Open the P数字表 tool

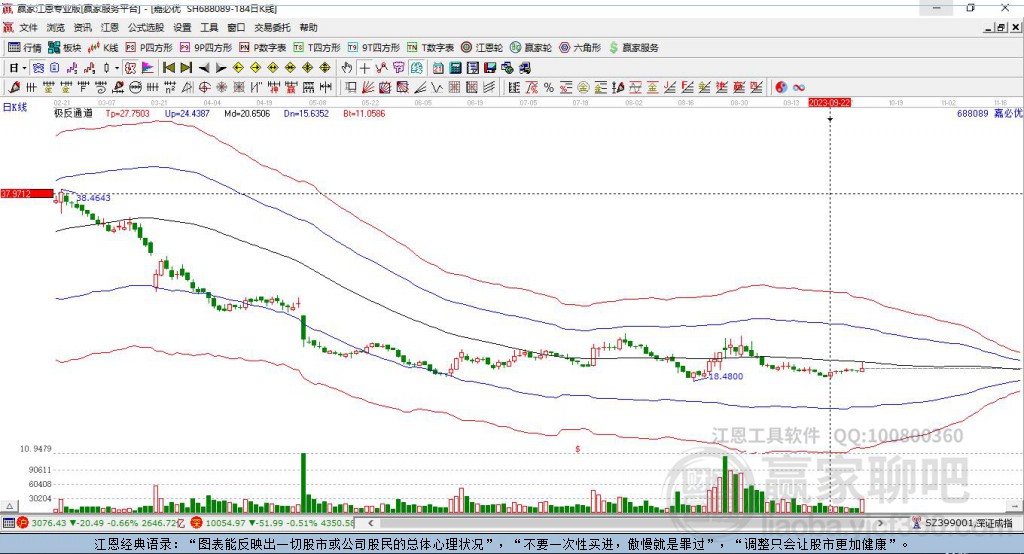click(x=263, y=48)
